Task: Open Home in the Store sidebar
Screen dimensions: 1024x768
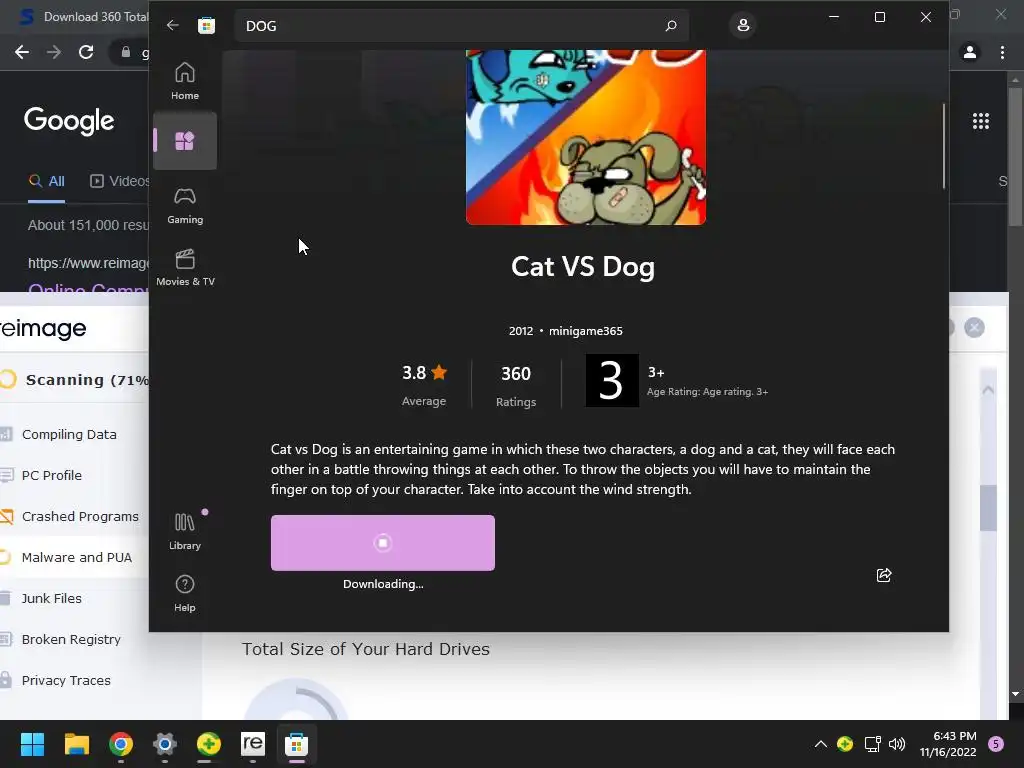Action: [x=185, y=81]
